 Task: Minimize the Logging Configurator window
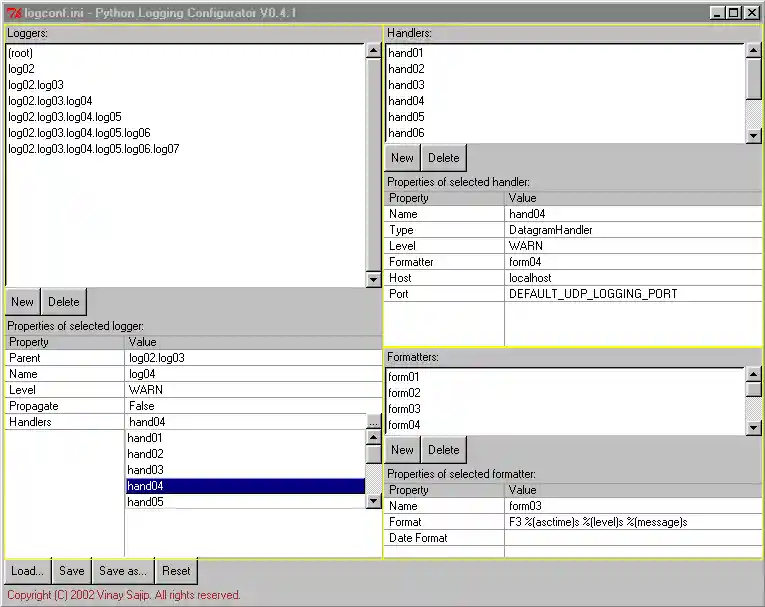pos(717,13)
